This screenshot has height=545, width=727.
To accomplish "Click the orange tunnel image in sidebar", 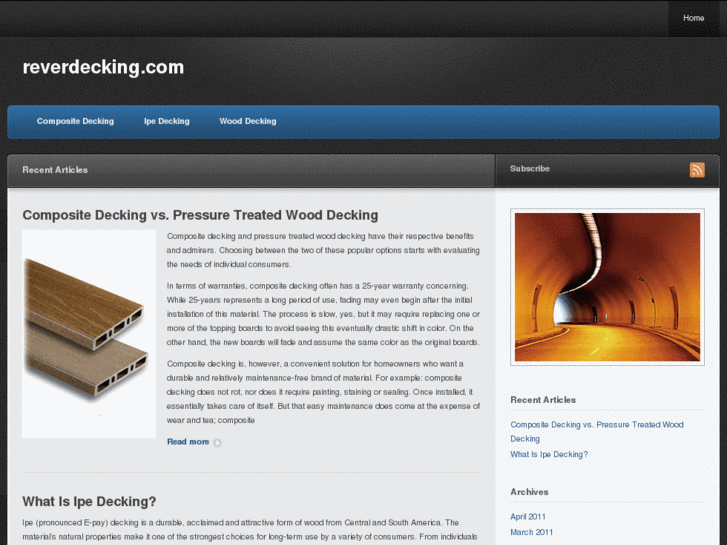I will pos(607,287).
